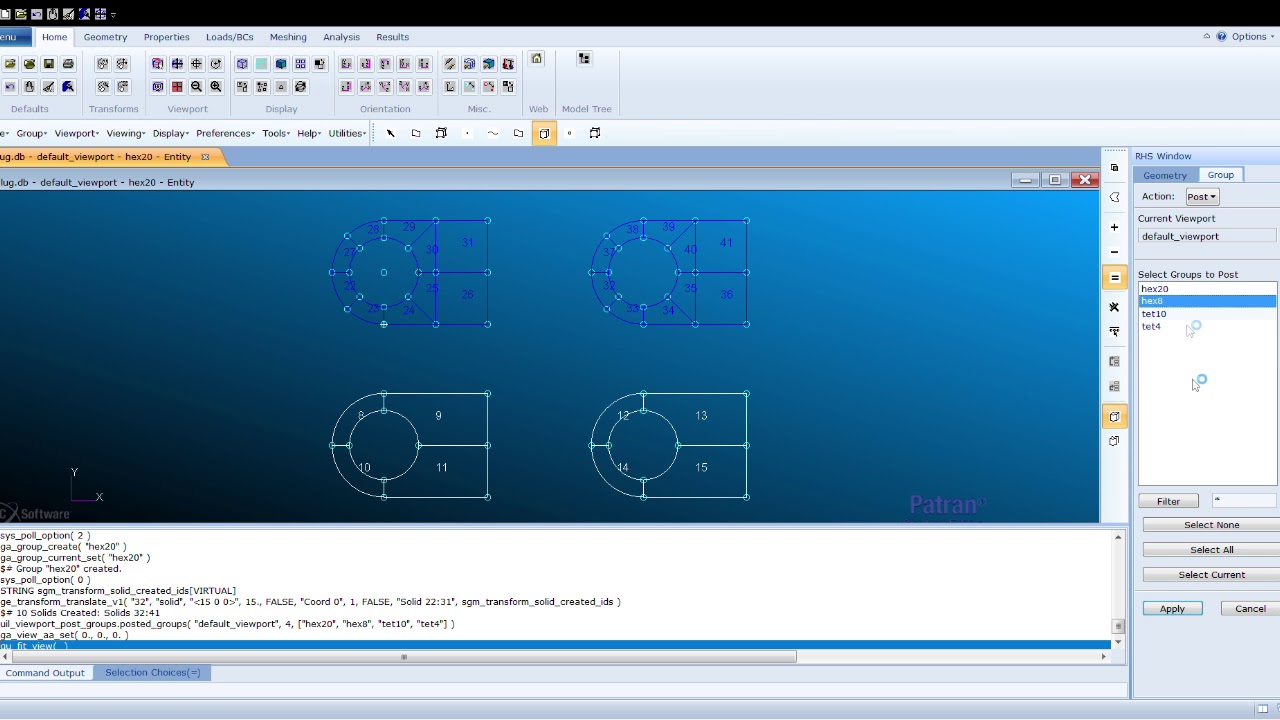Open the Options dropdown at top right
The width and height of the screenshot is (1280, 720).
1251,37
